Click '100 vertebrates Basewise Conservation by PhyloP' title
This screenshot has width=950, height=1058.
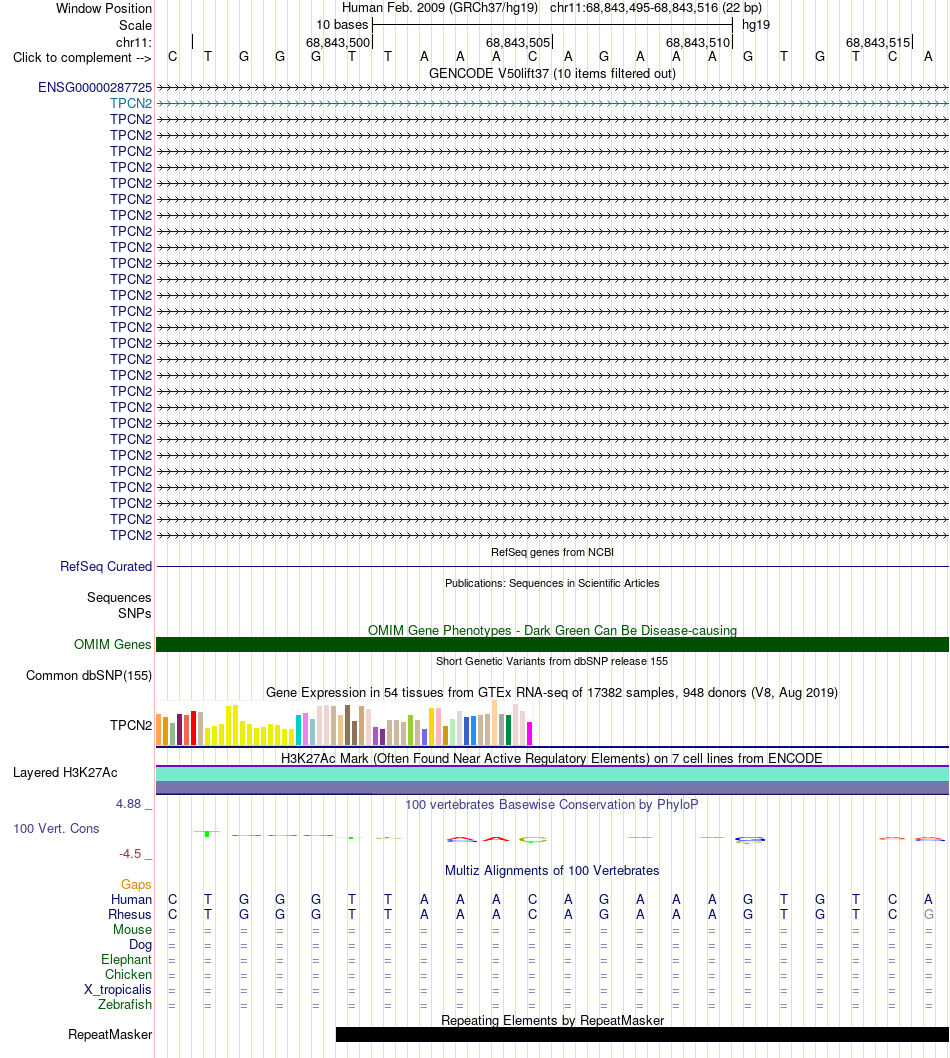click(552, 804)
